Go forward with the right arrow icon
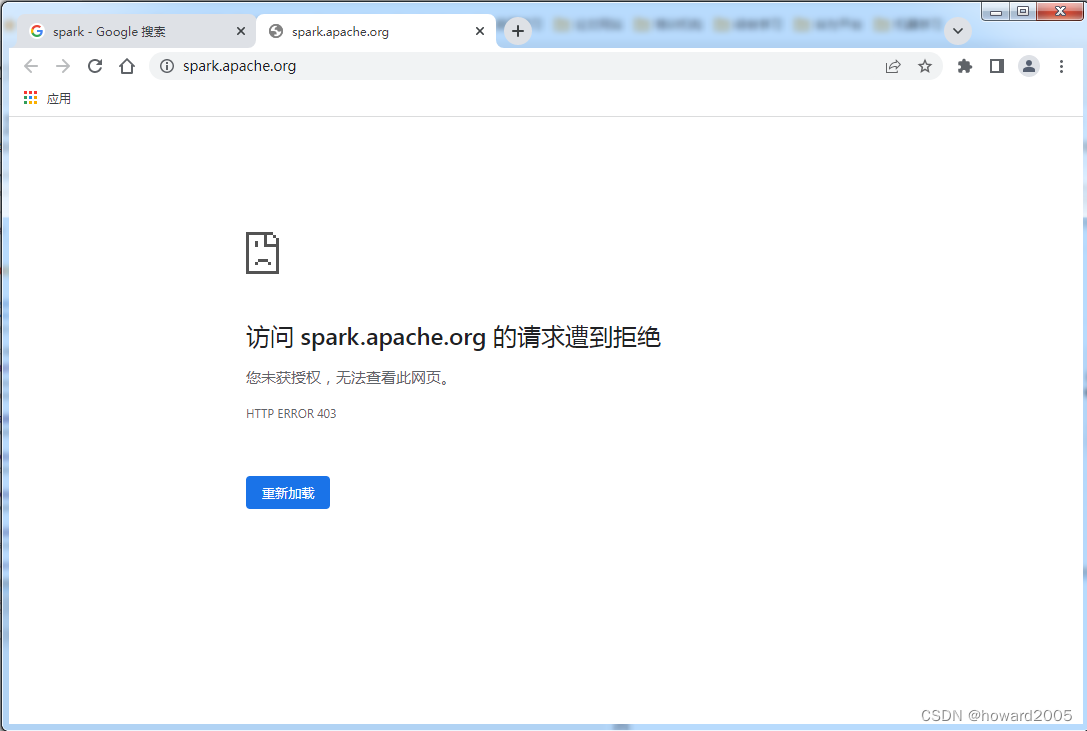 tap(63, 66)
